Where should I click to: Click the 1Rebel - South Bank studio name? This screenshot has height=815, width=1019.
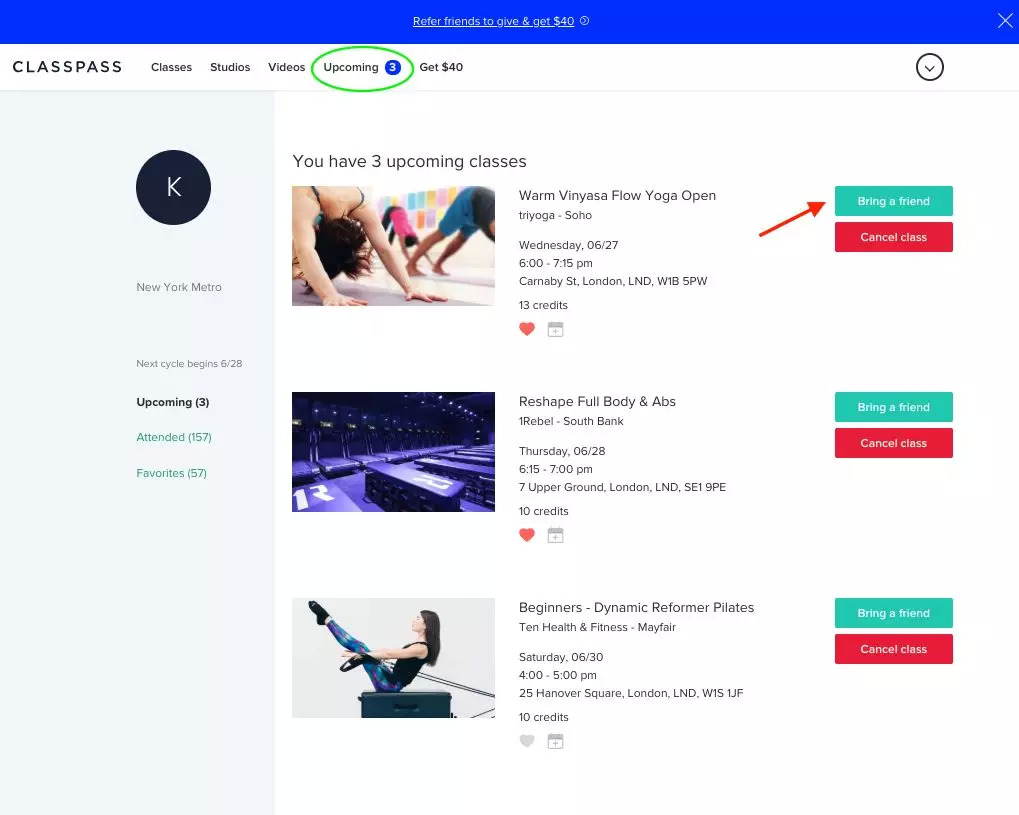571,421
